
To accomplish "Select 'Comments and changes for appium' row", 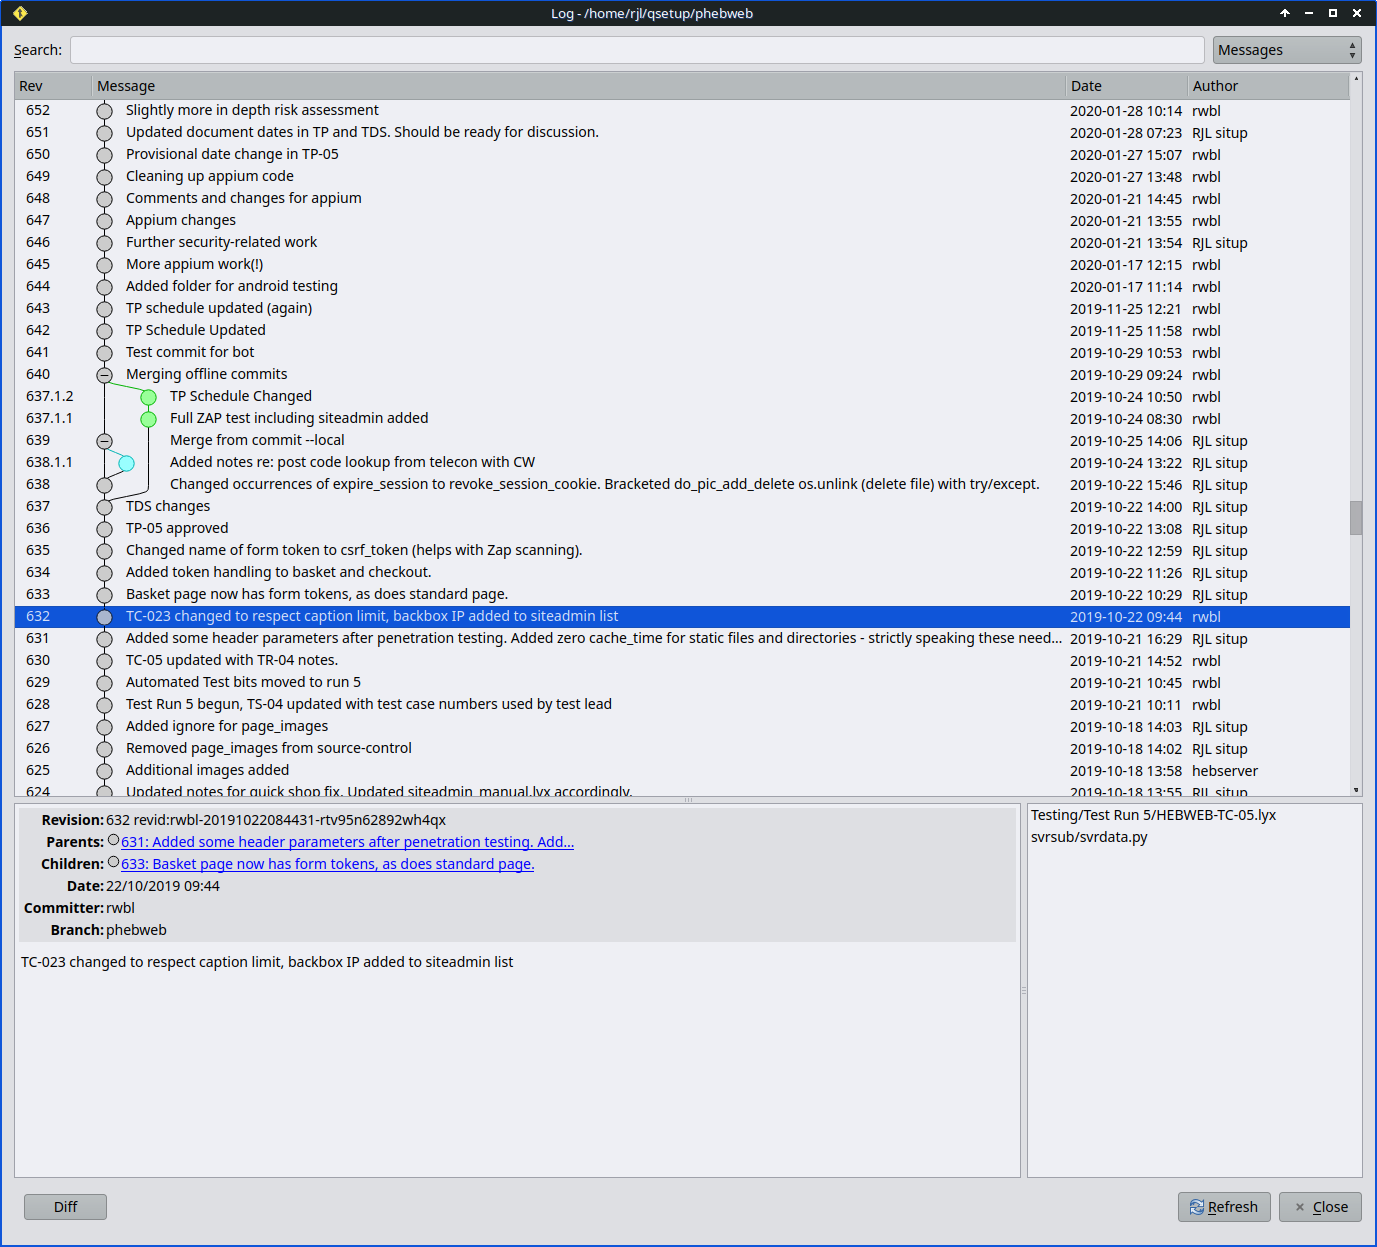I will click(682, 198).
